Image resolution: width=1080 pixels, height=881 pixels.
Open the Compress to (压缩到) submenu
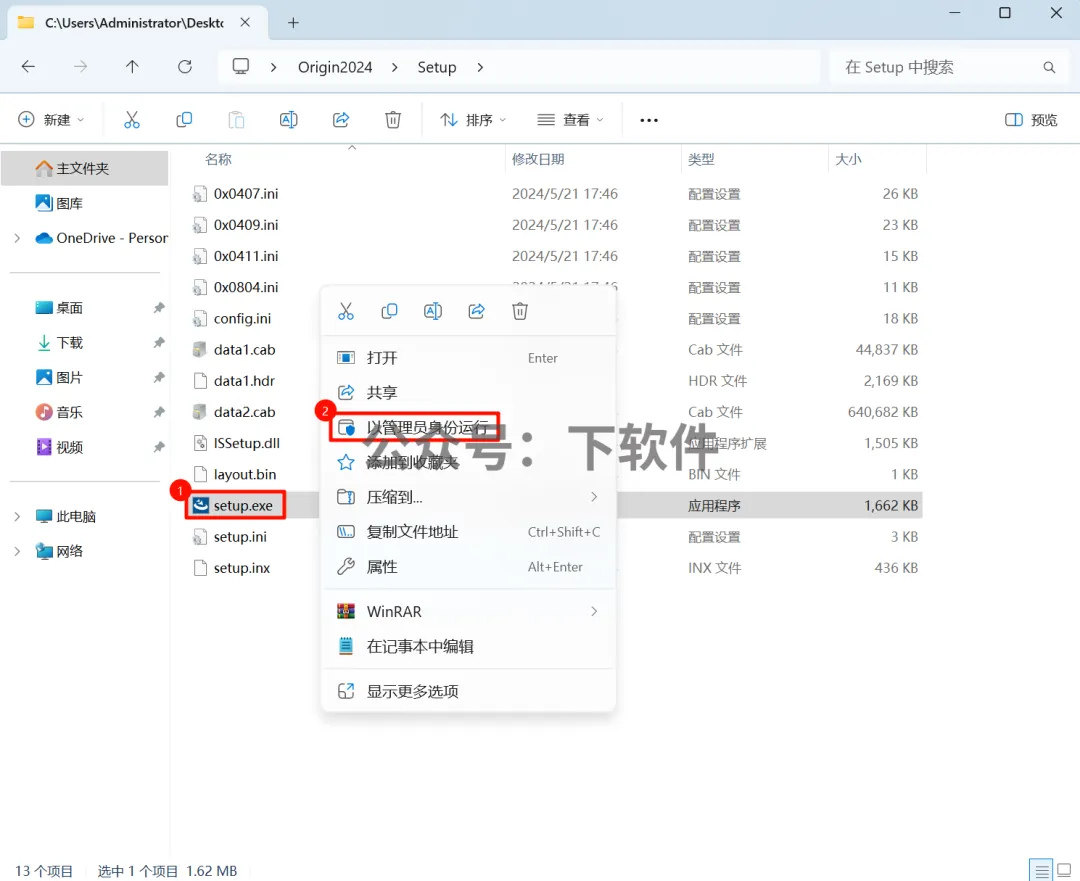point(468,497)
